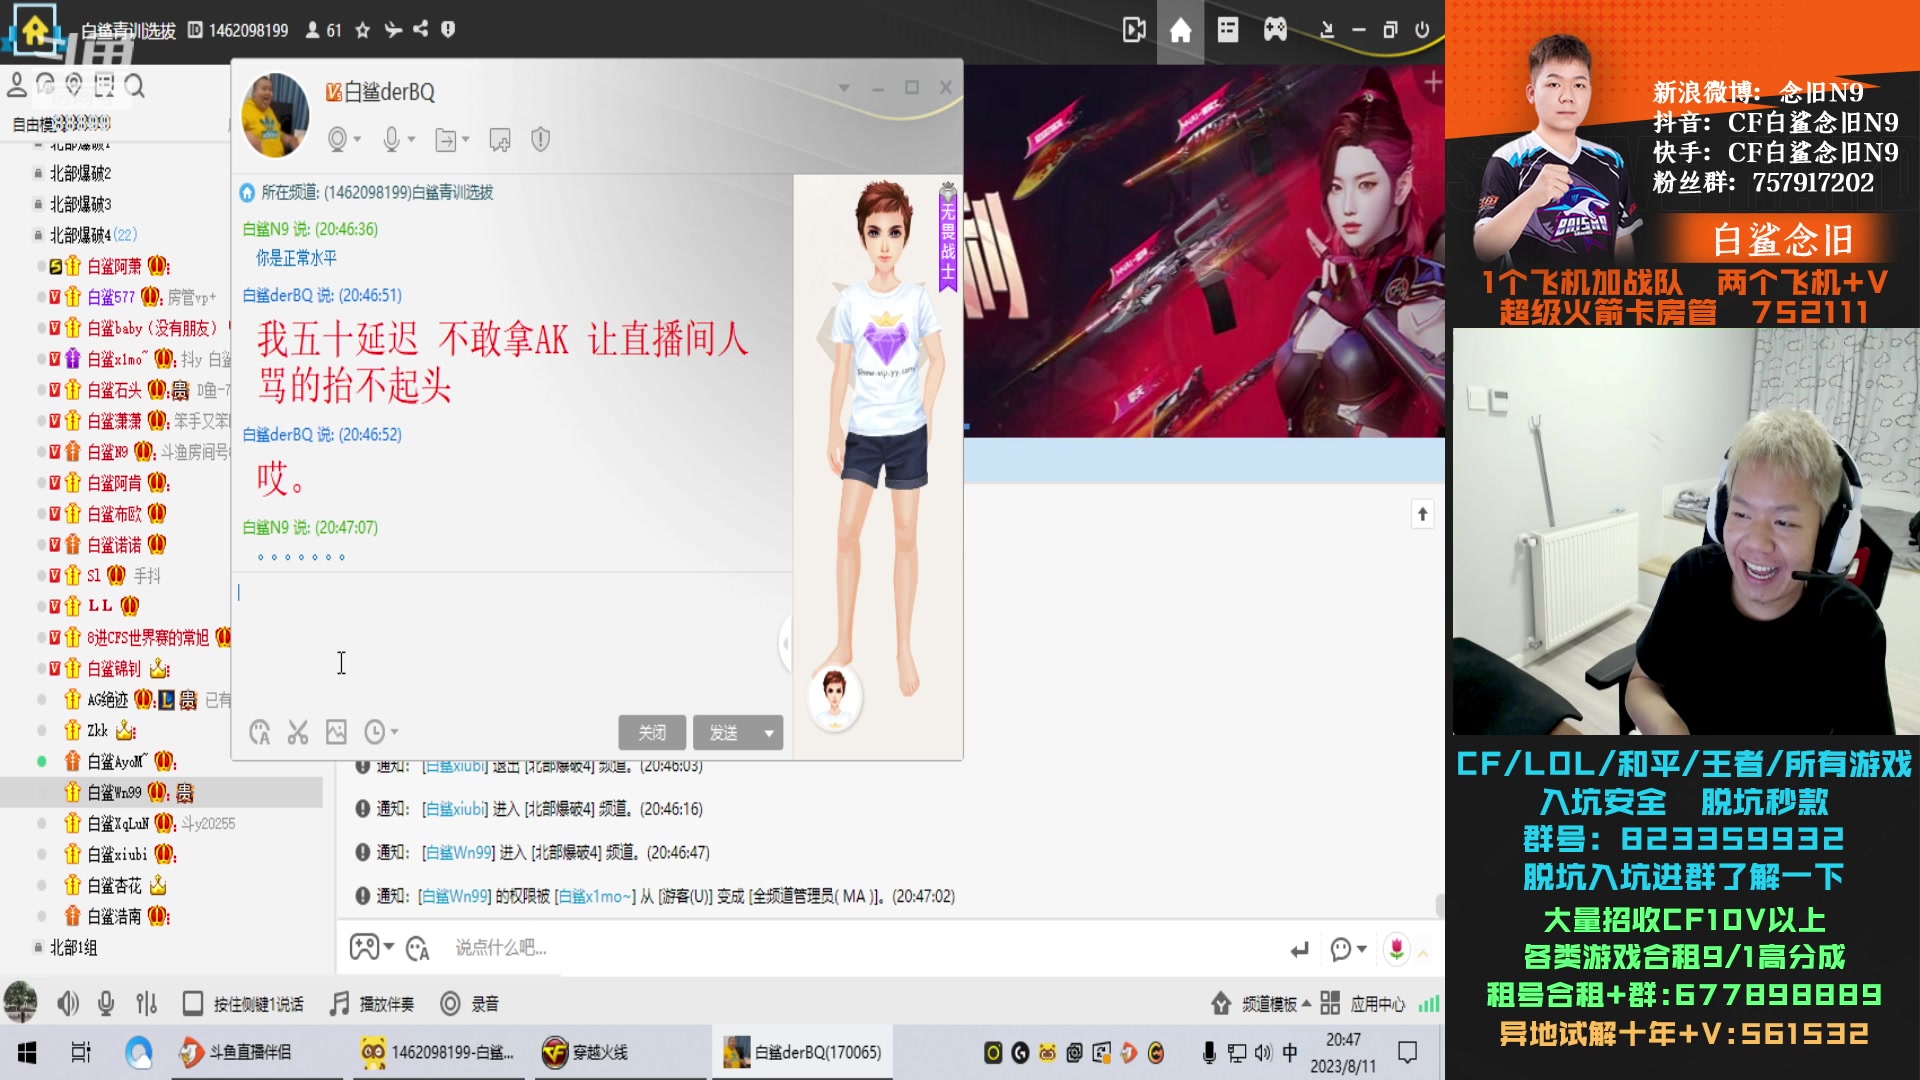The width and height of the screenshot is (1920, 1080).
Task: Click the report shield icon in chat window
Action: (540, 140)
